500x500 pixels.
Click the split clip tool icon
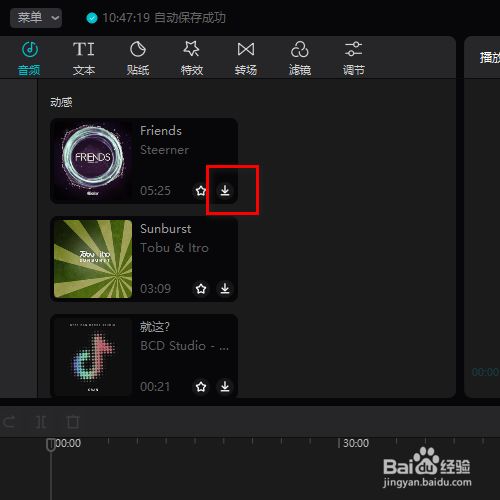coord(41,422)
